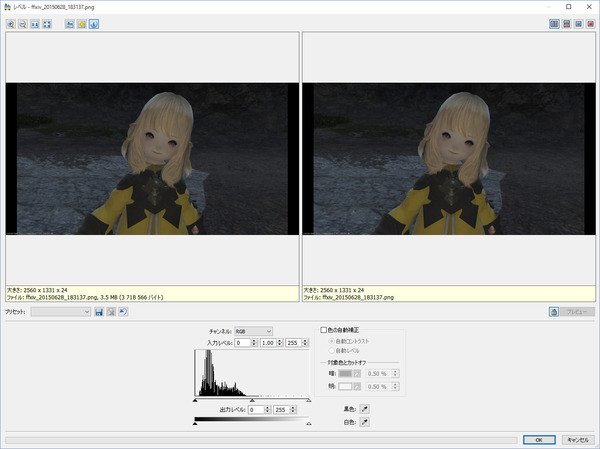Click the output level field showing 0

pyautogui.click(x=256, y=410)
